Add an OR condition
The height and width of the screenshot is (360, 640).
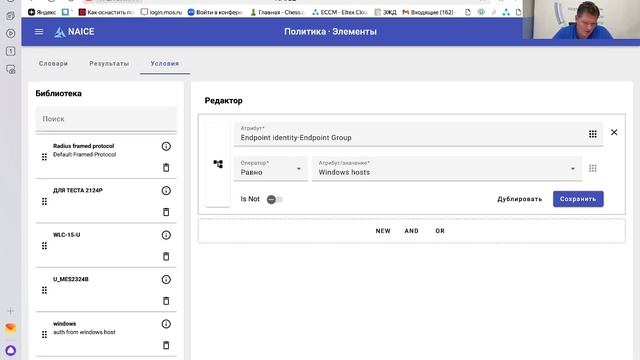440,231
